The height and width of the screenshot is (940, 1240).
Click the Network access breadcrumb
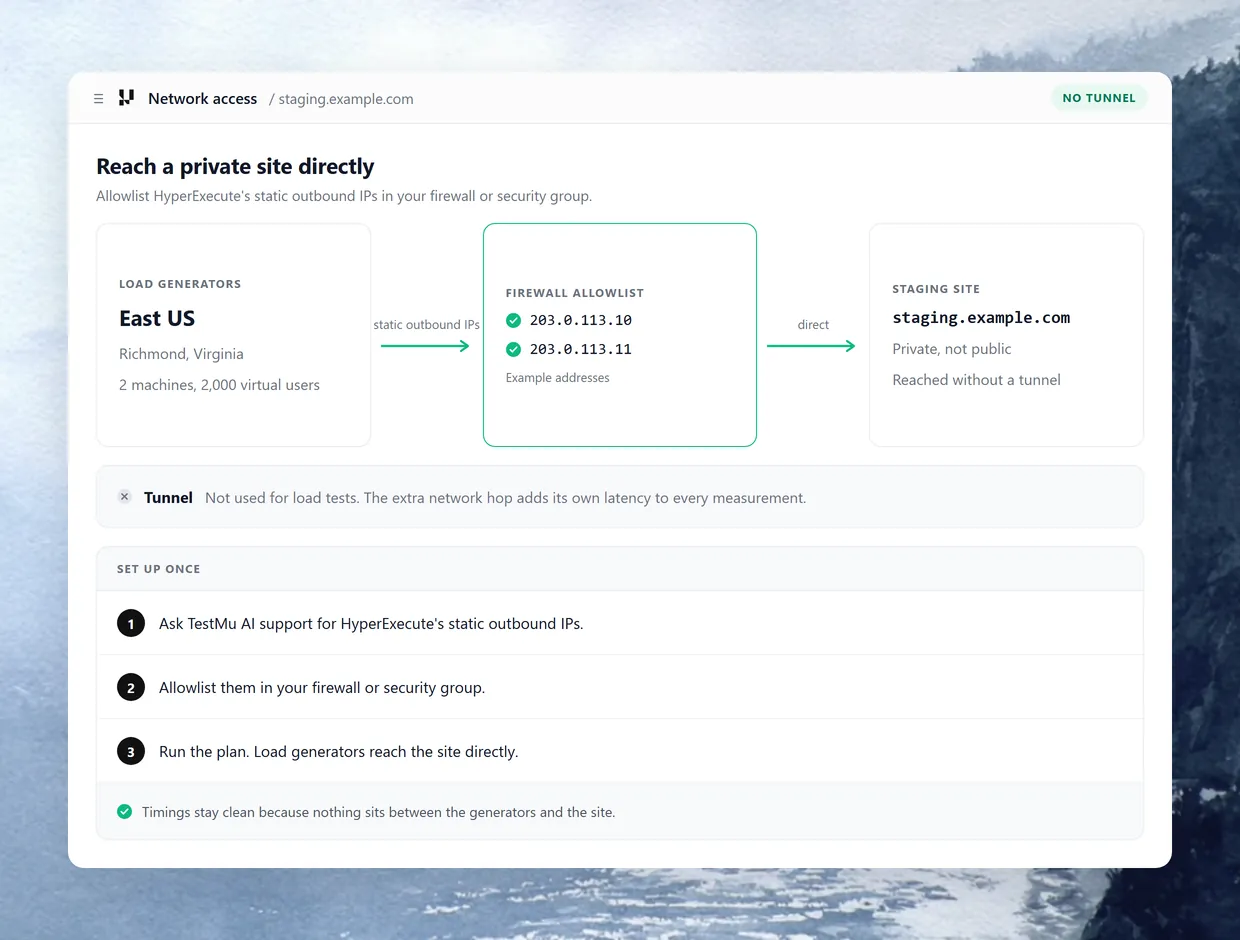pos(202,99)
